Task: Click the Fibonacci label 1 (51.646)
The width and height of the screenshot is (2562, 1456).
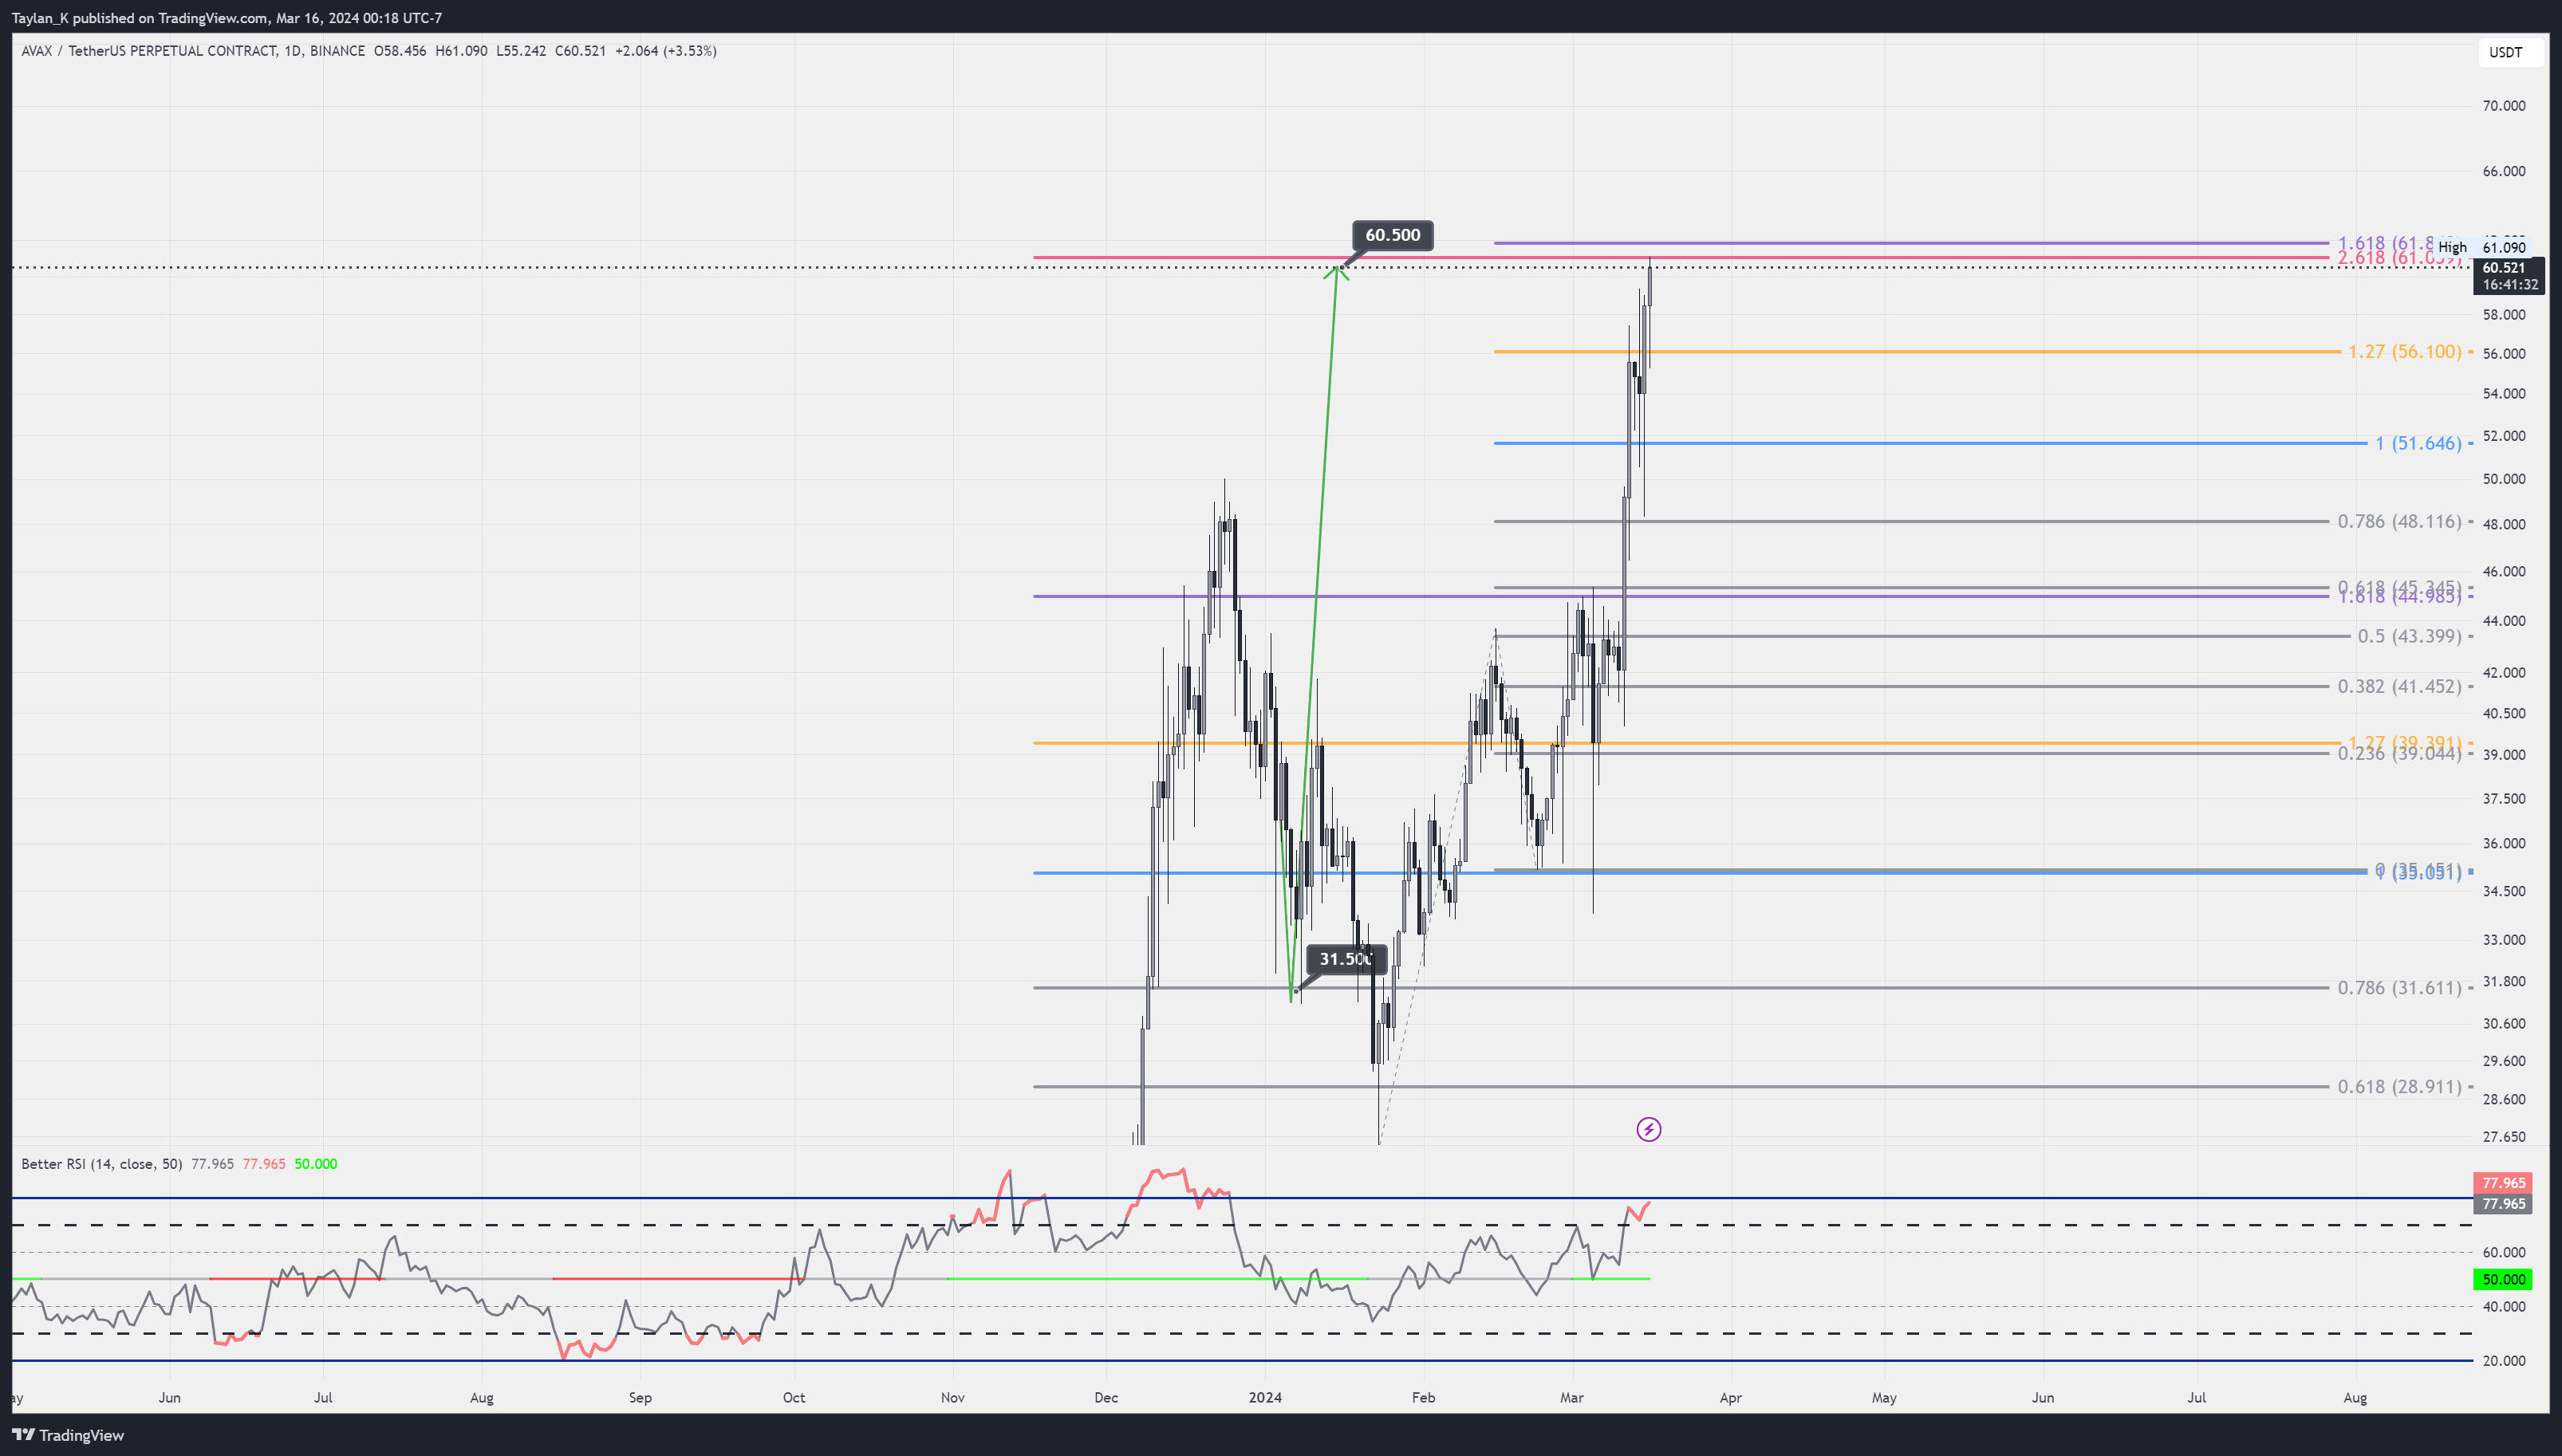Action: [x=2418, y=443]
